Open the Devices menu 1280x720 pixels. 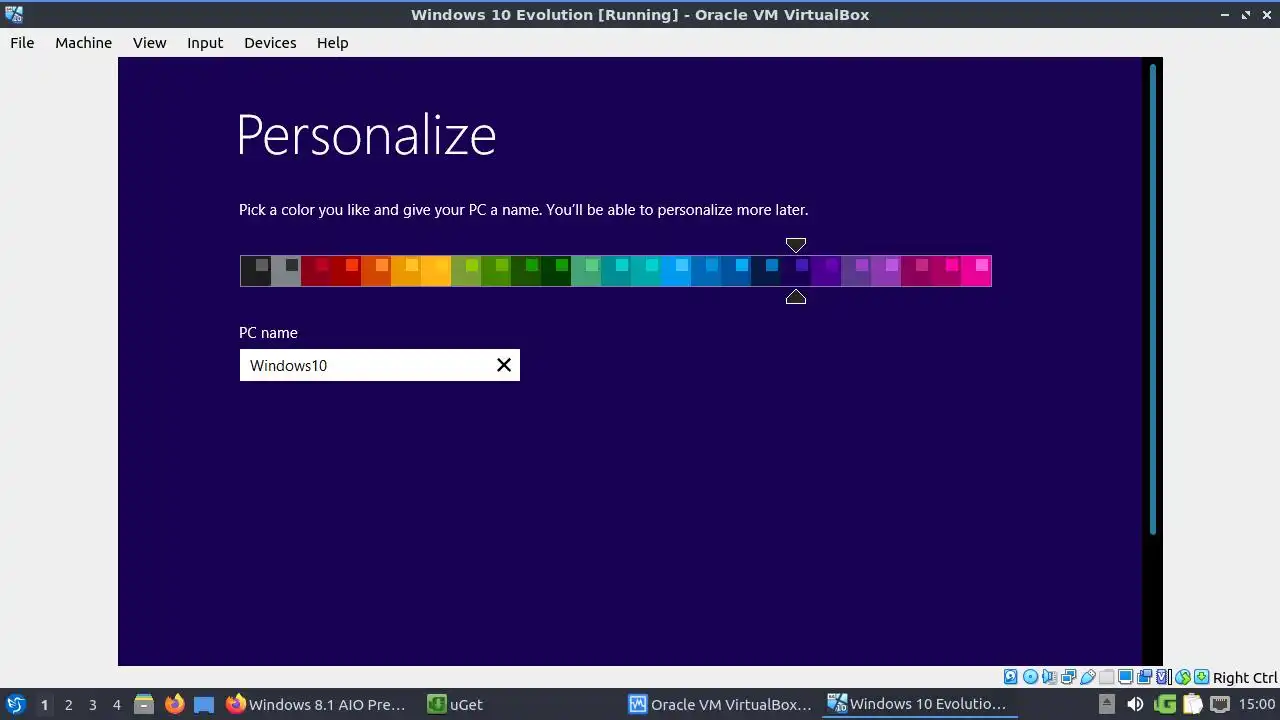[x=270, y=42]
